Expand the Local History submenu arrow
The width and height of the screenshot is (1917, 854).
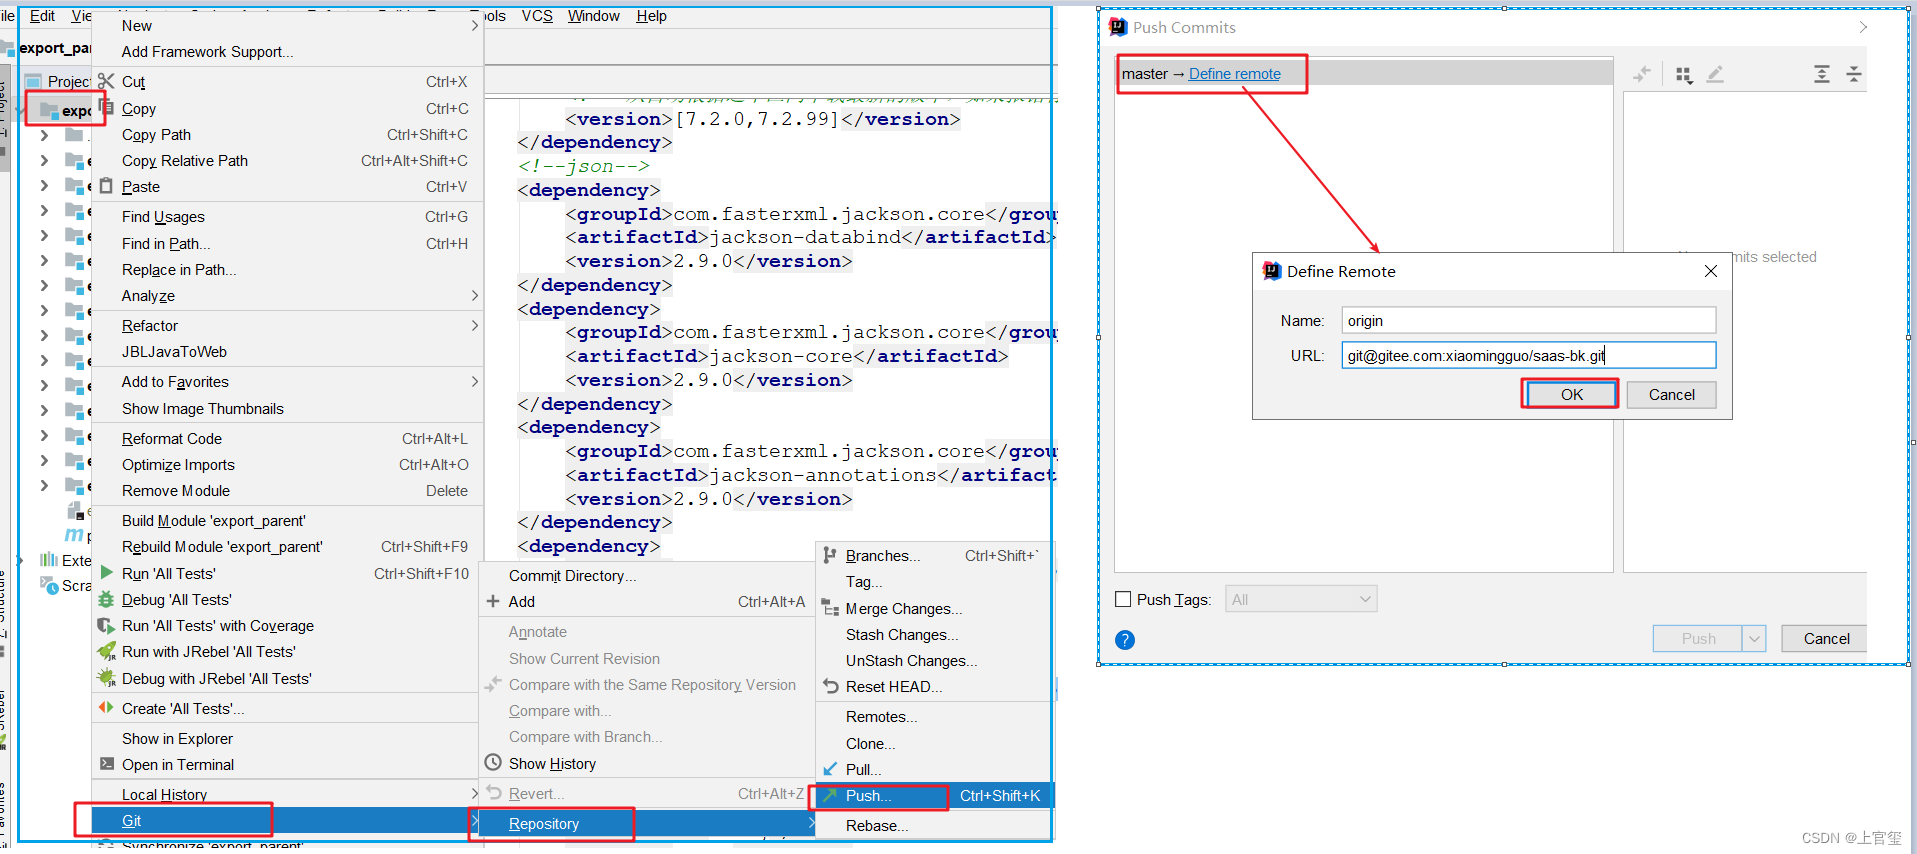pyautogui.click(x=475, y=794)
